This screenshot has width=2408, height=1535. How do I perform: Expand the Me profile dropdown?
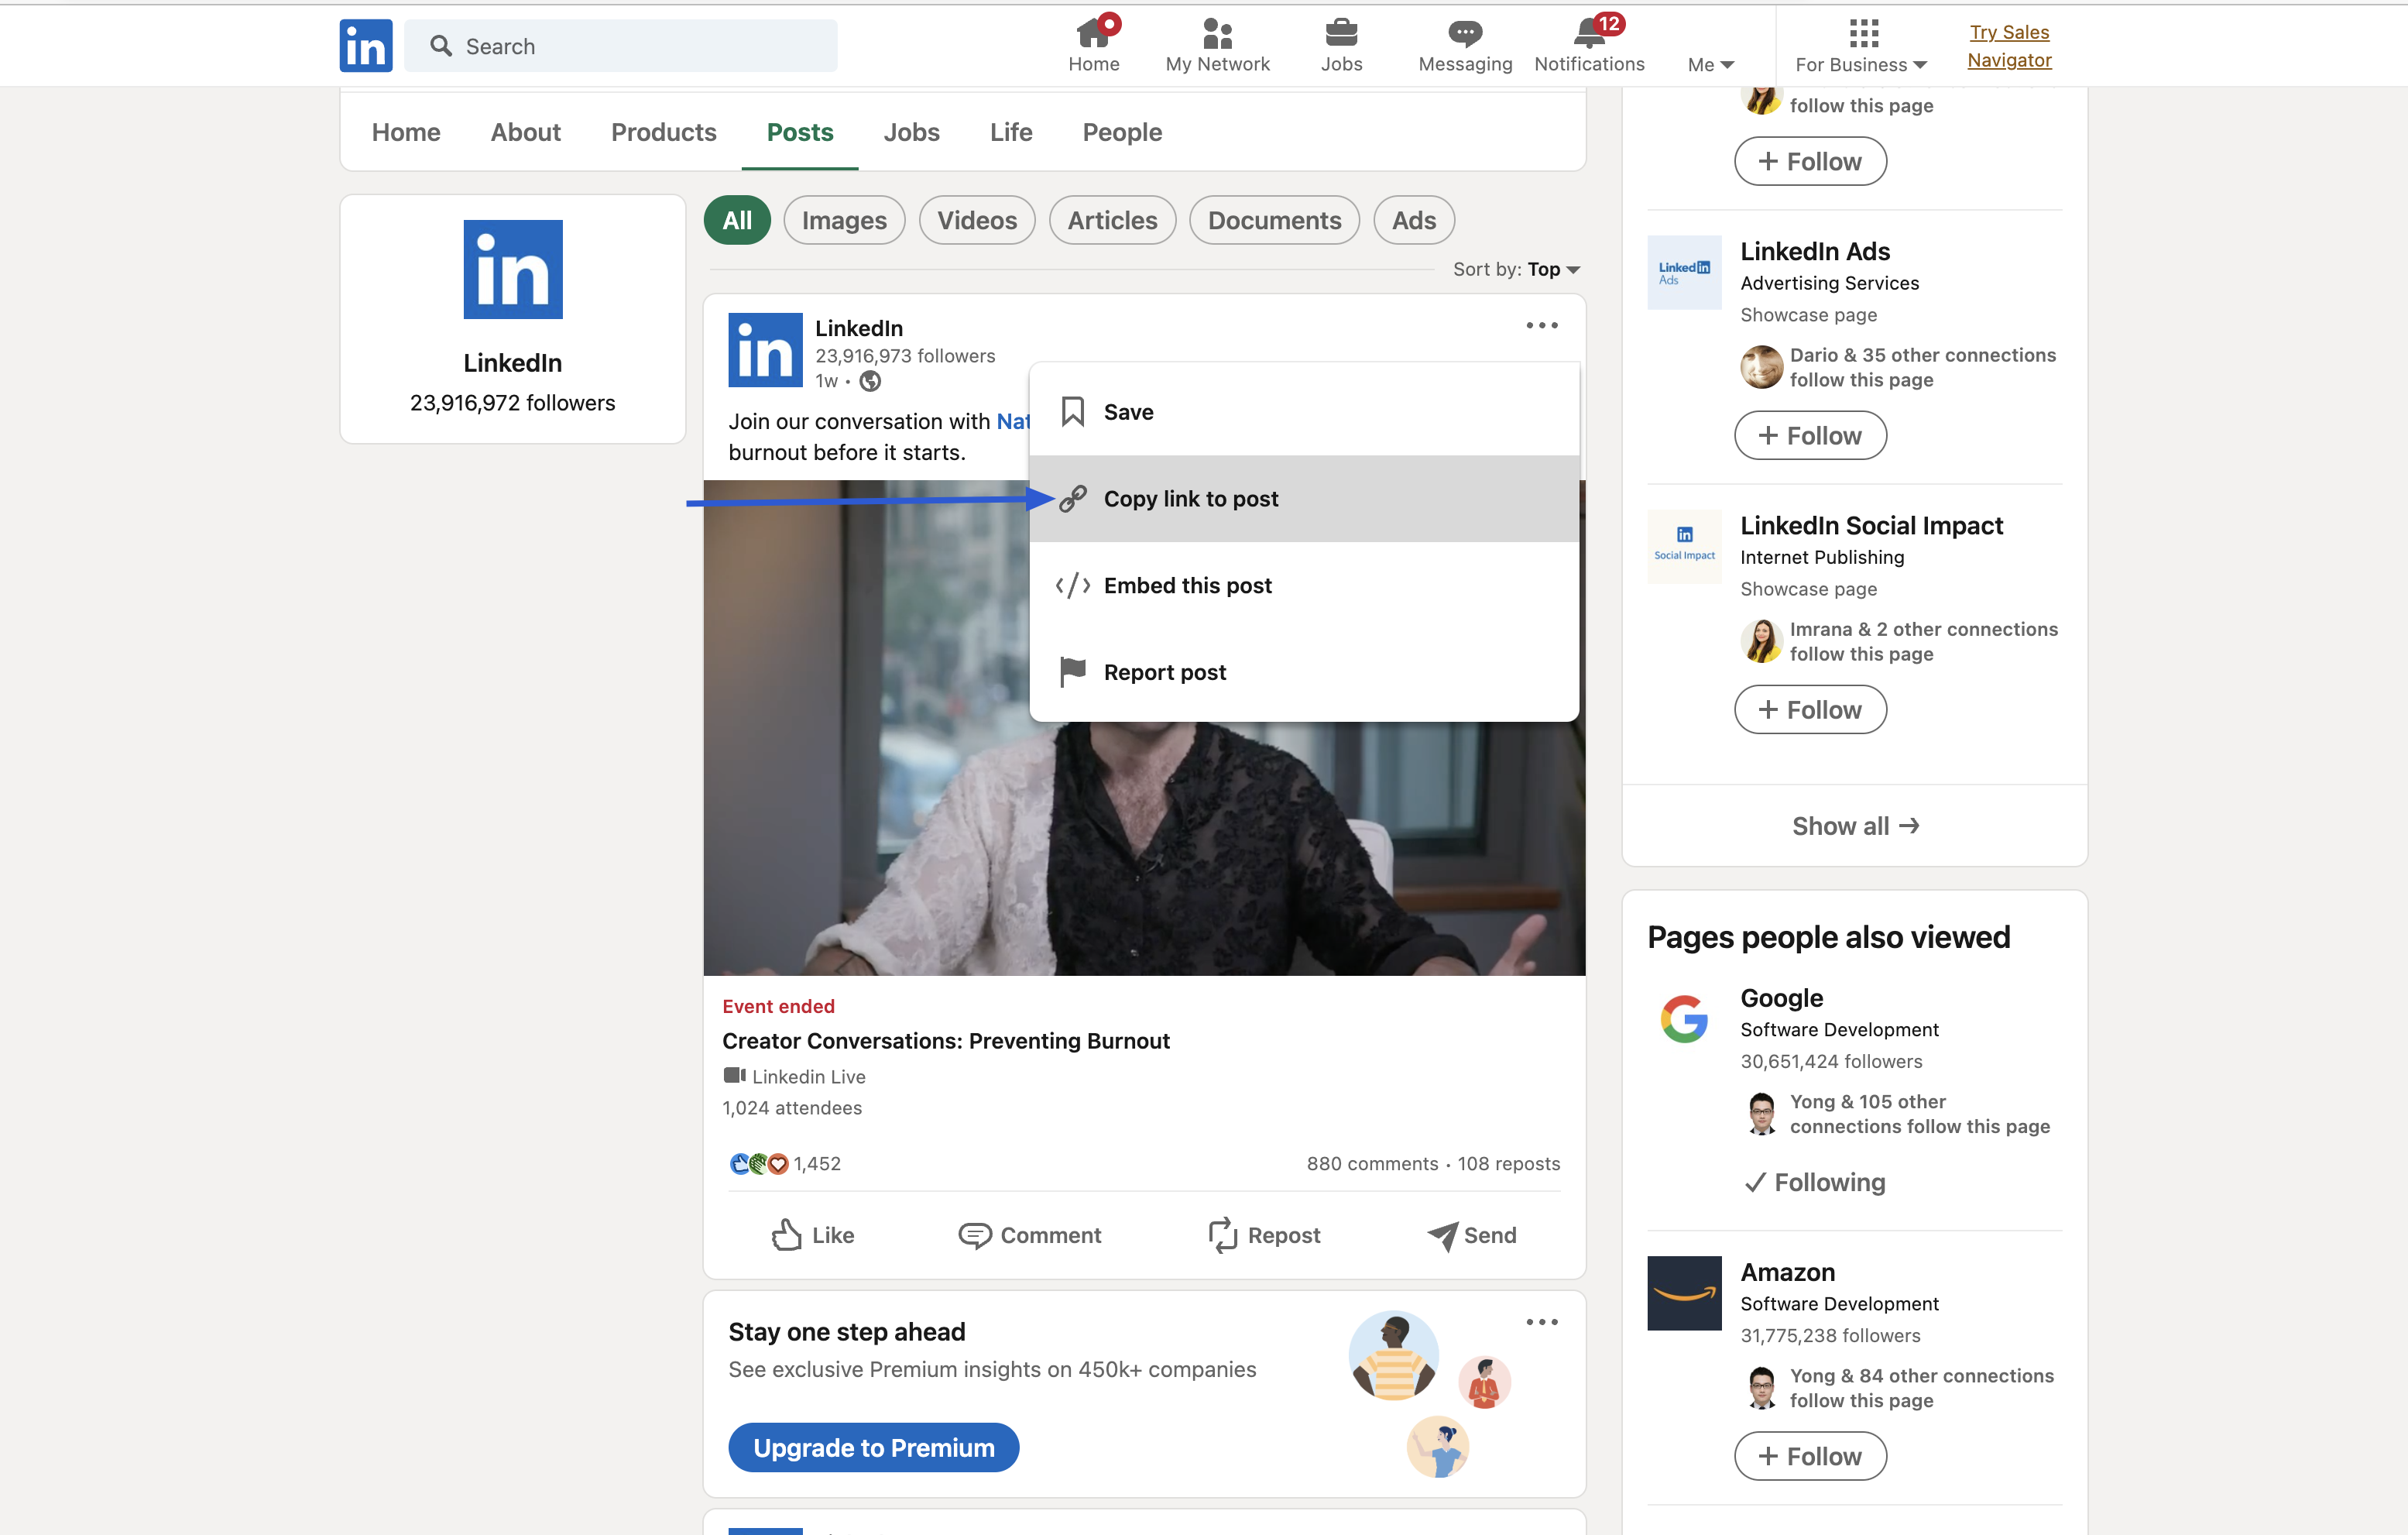1709,64
